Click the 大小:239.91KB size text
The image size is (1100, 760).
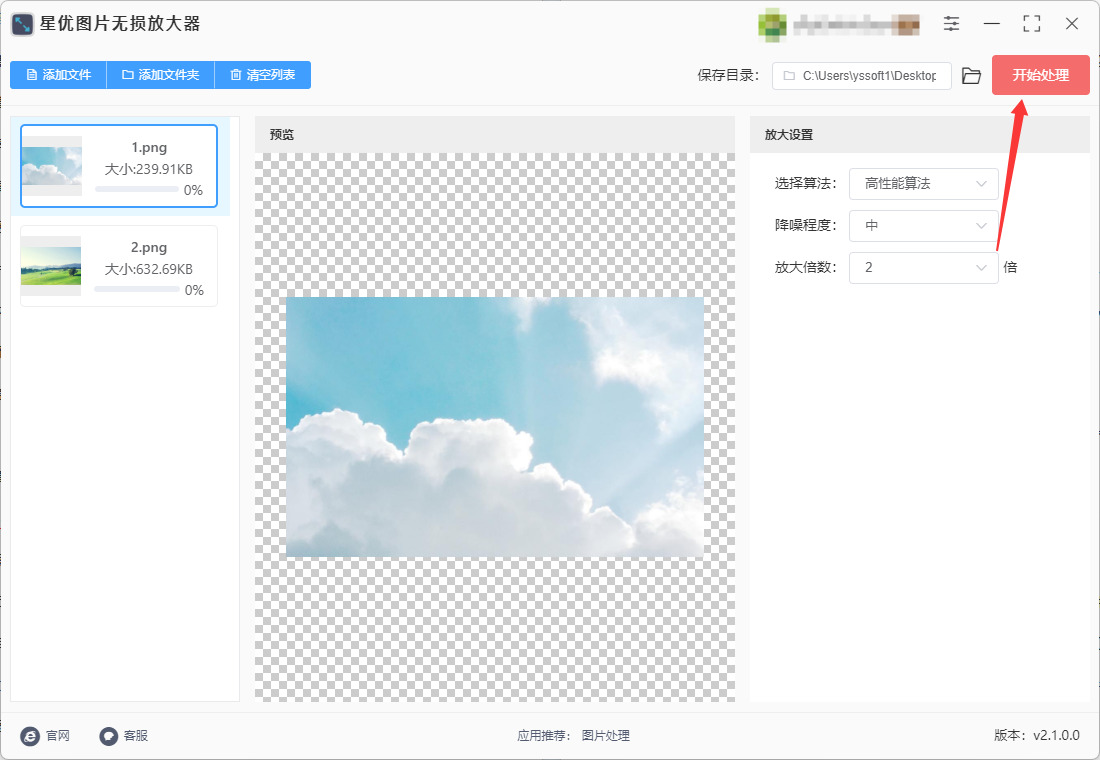149,169
